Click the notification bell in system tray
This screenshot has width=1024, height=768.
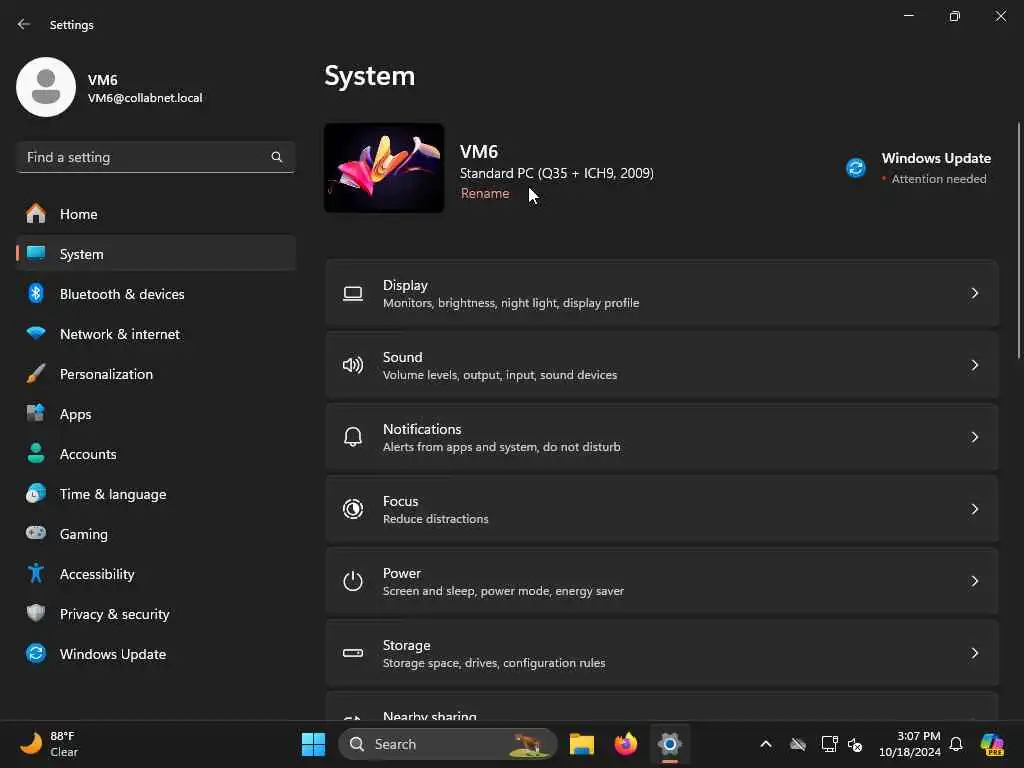point(956,744)
